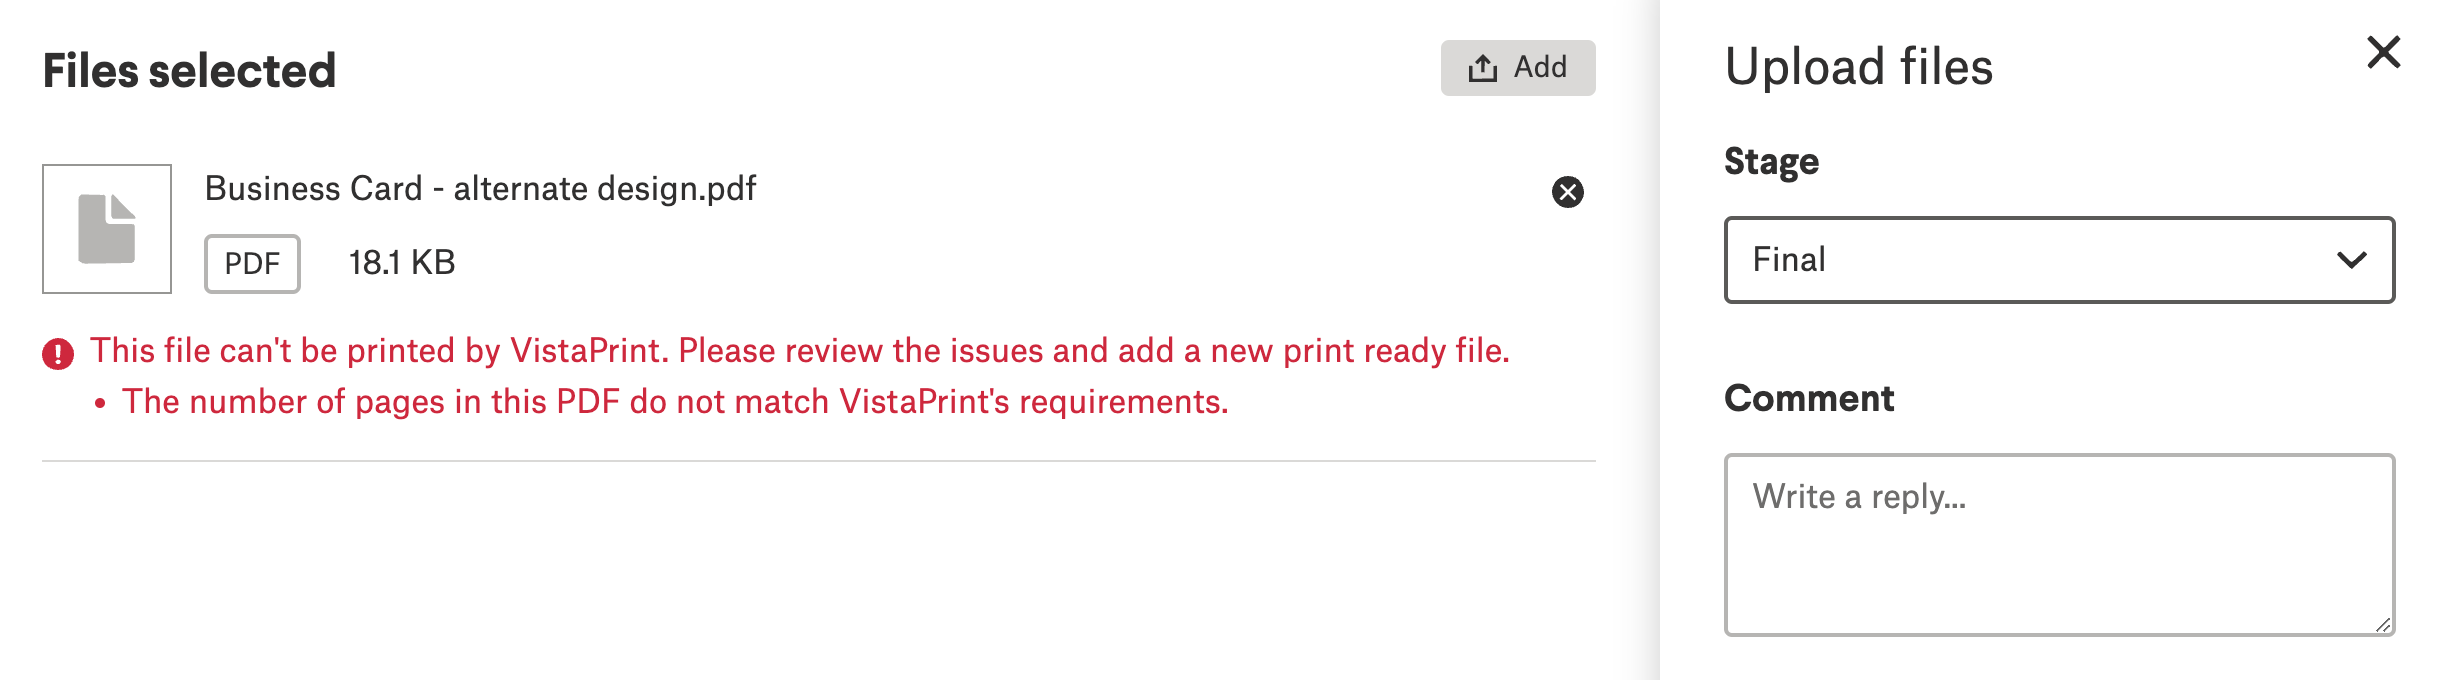The width and height of the screenshot is (2438, 680).
Task: Click the Stage field label
Action: click(x=1771, y=162)
